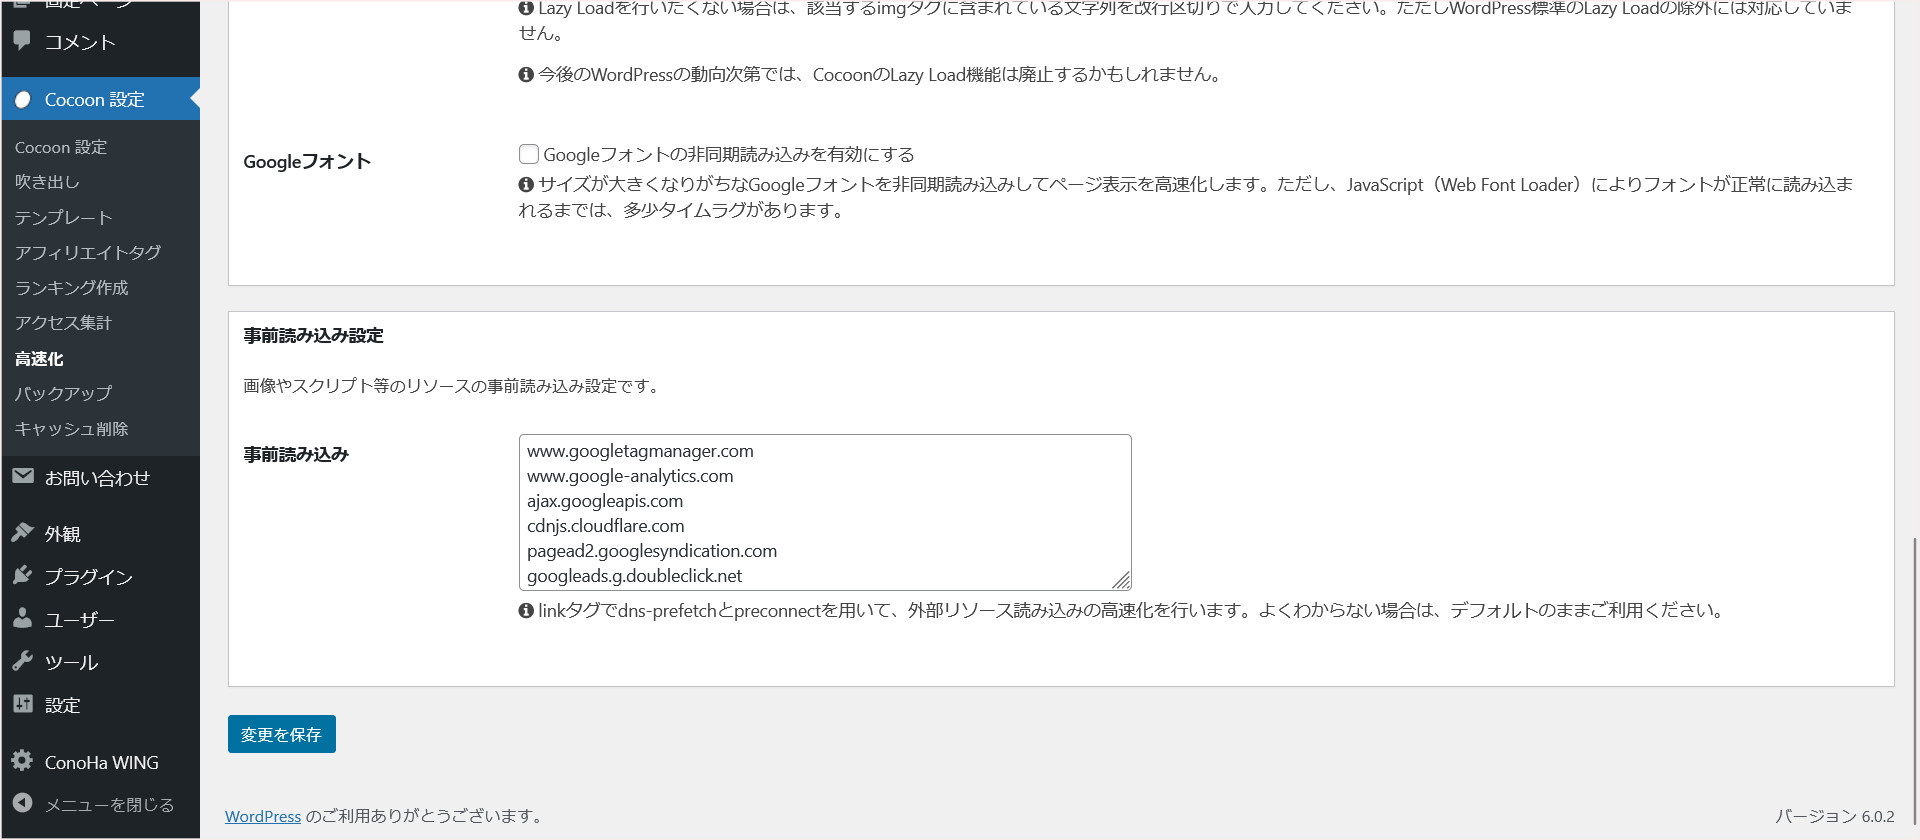1920x840 pixels.
Task: Open テンプレート submenu item
Action: [63, 217]
